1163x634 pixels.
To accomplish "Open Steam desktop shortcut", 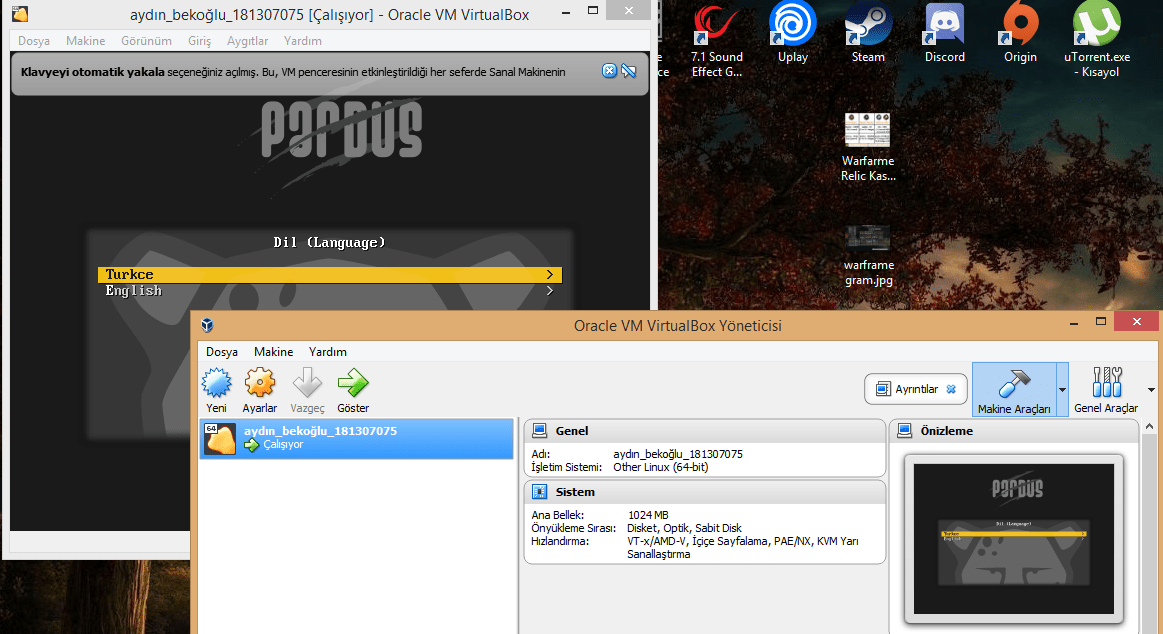I will coord(868,33).
